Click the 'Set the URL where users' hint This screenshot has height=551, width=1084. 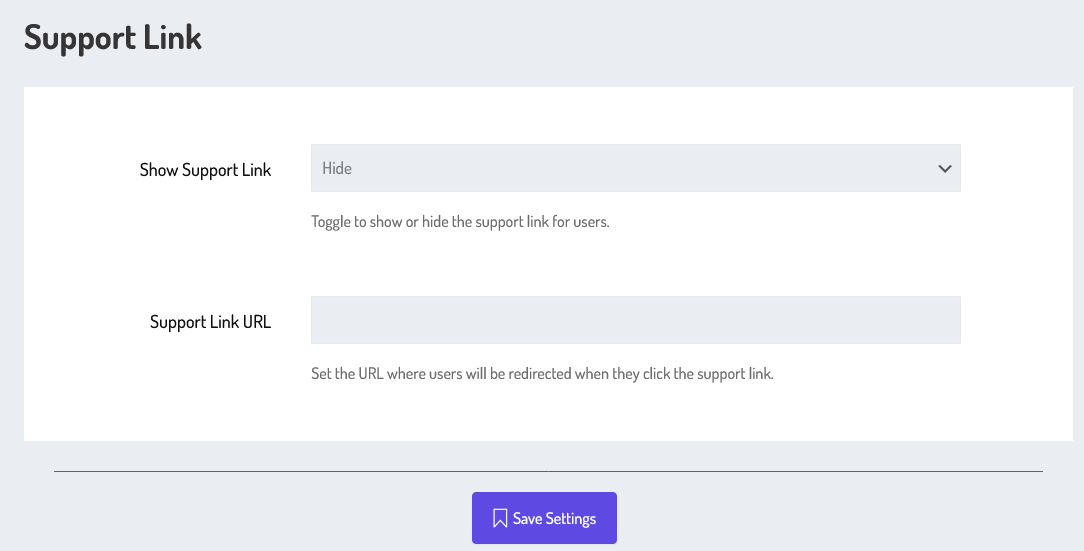[x=542, y=374]
